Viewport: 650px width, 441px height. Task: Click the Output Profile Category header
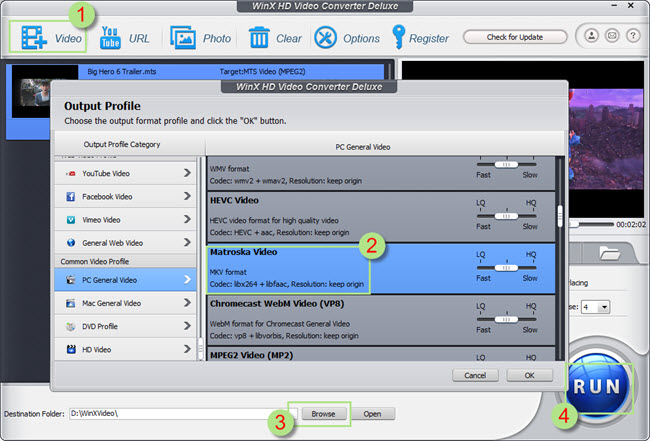pos(122,145)
